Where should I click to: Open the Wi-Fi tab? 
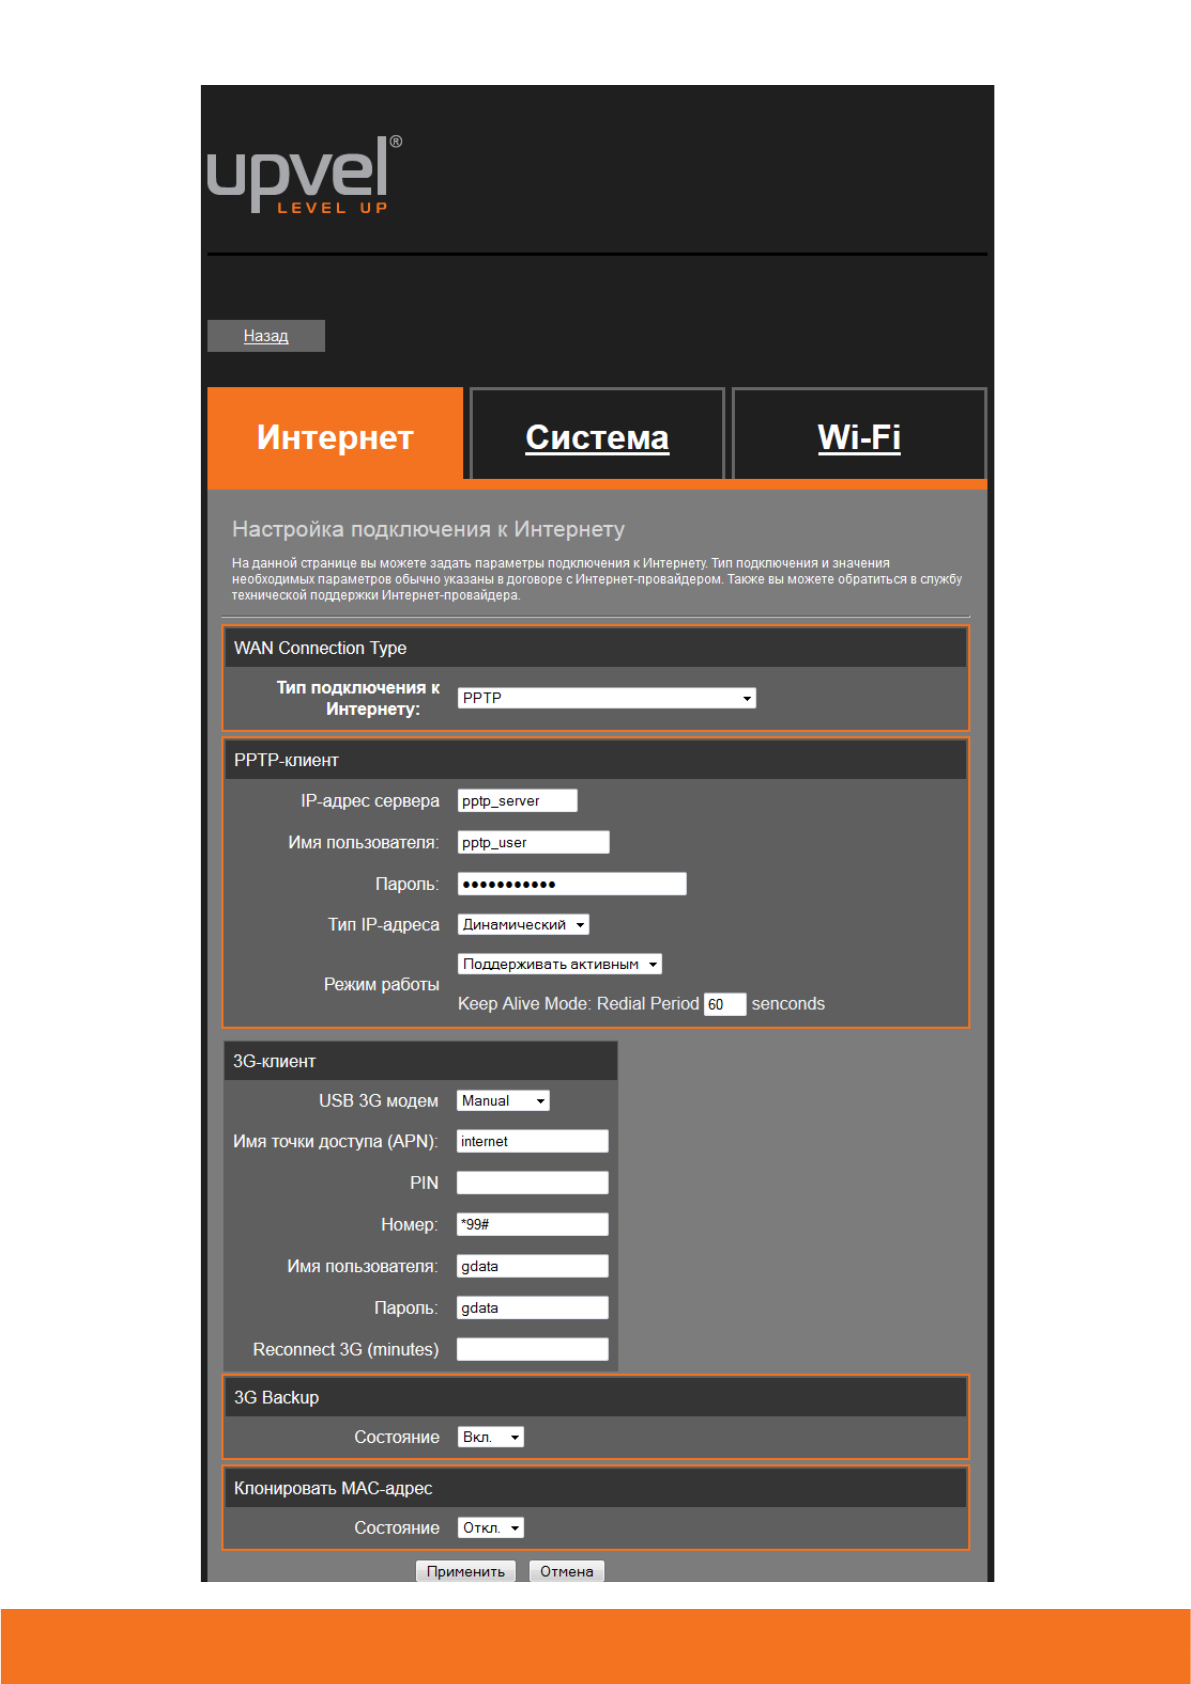pos(859,437)
